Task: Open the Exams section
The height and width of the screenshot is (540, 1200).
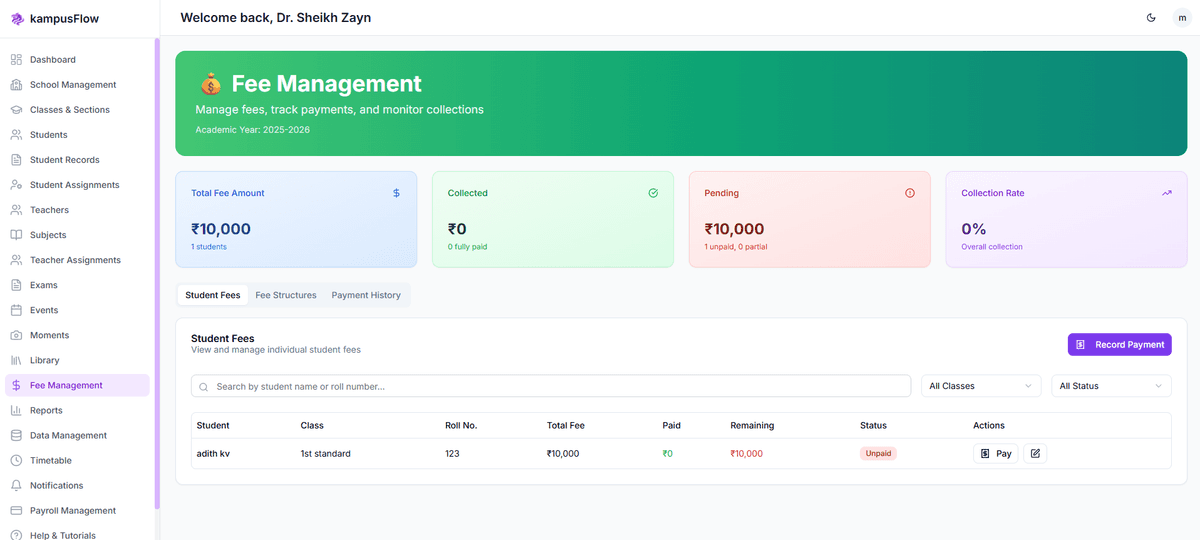Action: [77, 285]
